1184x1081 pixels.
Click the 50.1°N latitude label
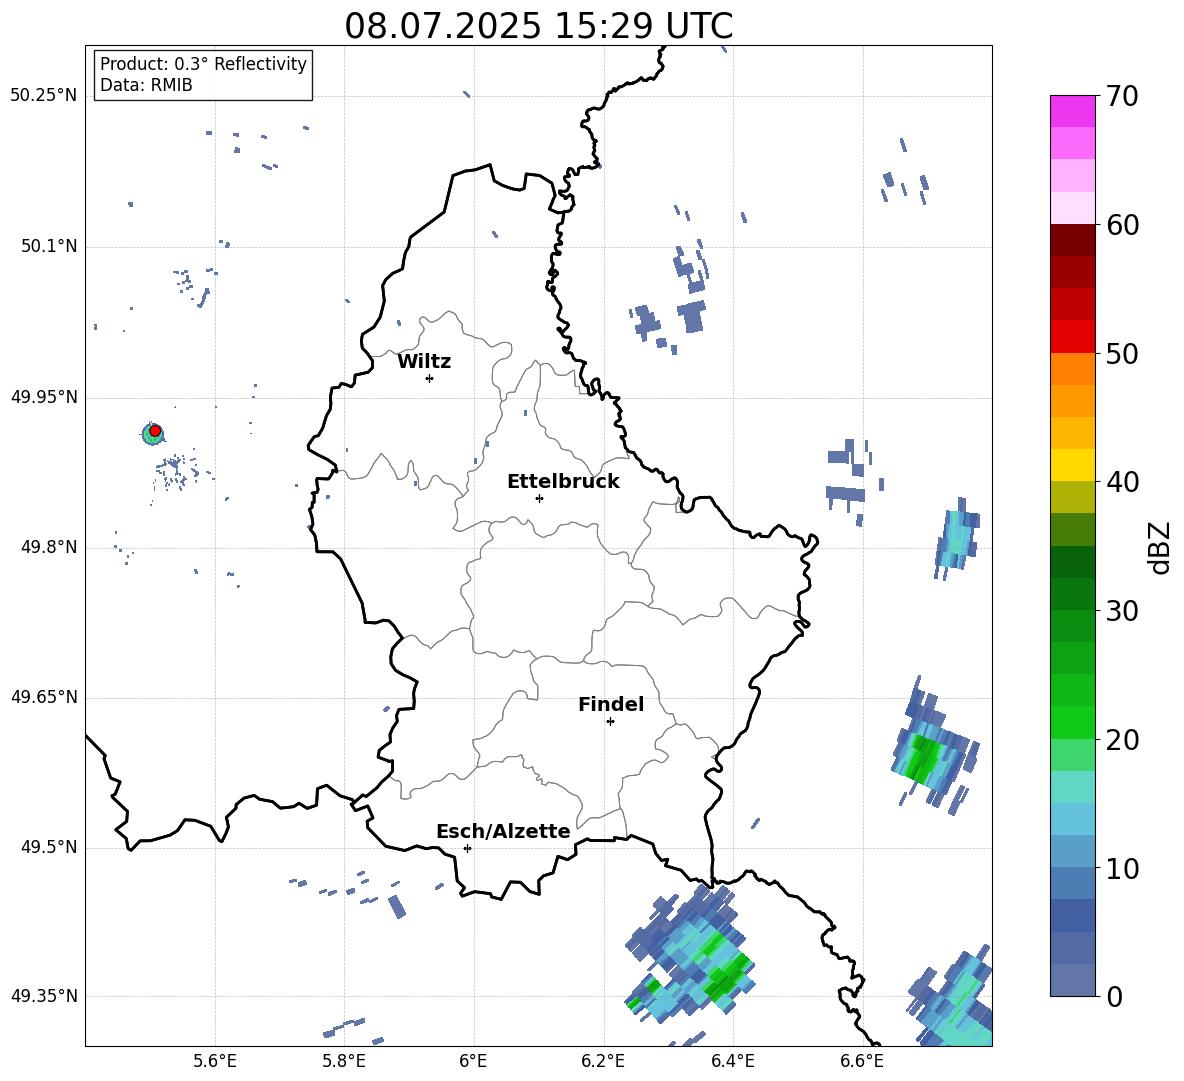click(x=48, y=247)
